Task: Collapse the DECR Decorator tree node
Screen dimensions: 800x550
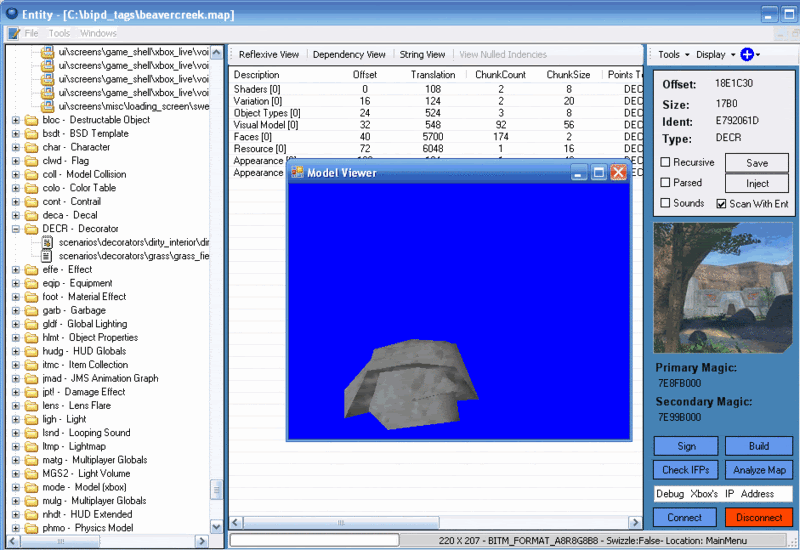Action: coord(16,229)
